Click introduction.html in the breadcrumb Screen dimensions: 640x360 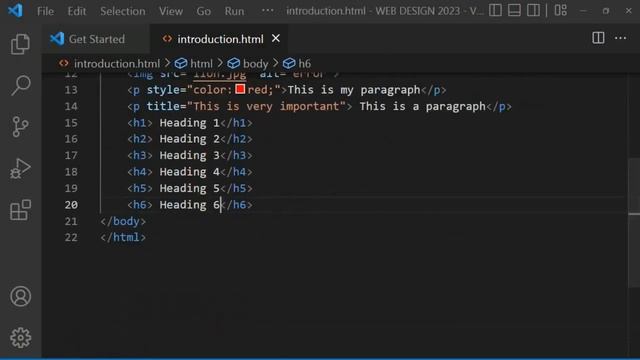coord(117,64)
